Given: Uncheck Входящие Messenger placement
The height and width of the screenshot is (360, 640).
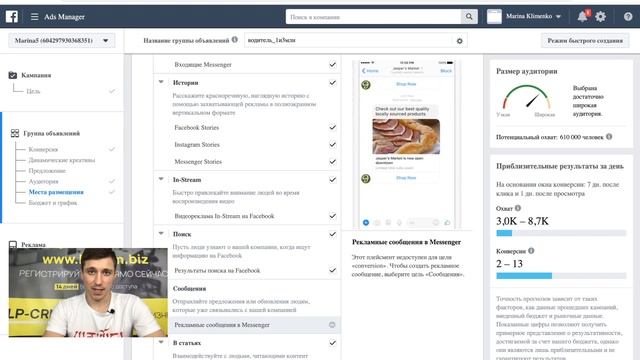Looking at the screenshot, I should [x=333, y=64].
